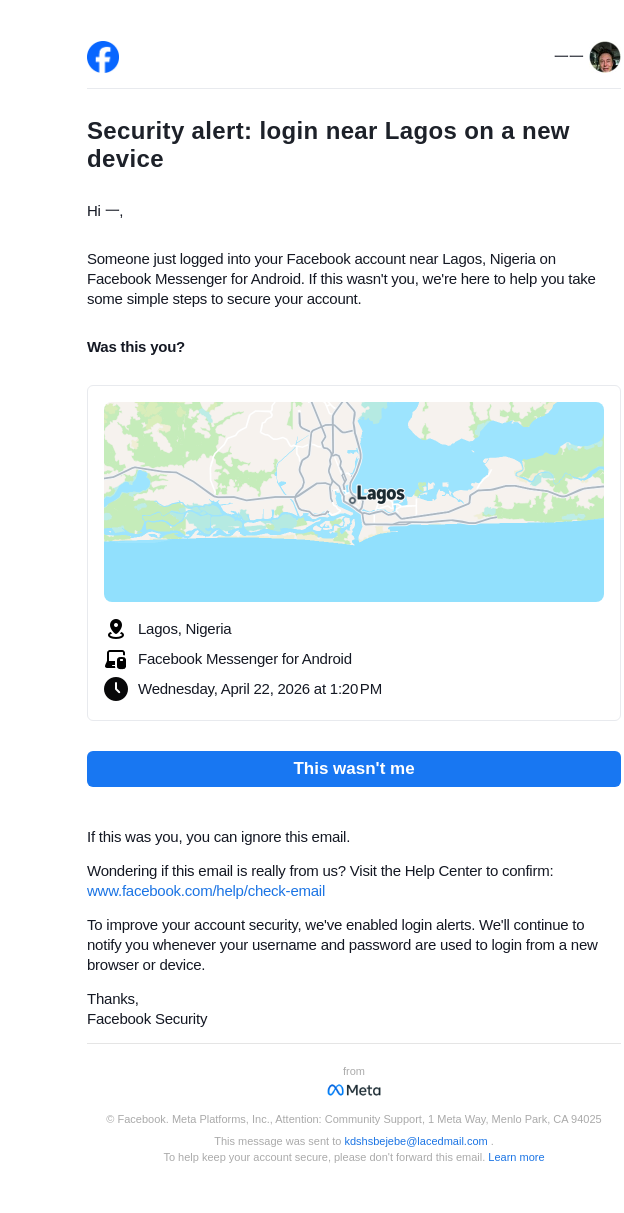Click the Meta logo in footer

coord(354,1090)
